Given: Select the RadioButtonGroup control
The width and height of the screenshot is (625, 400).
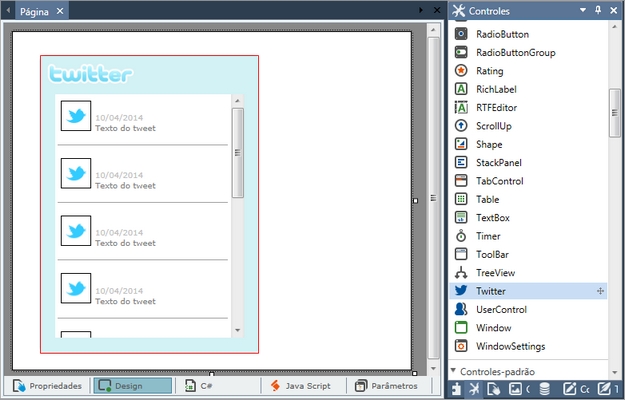Looking at the screenshot, I should tap(515, 52).
